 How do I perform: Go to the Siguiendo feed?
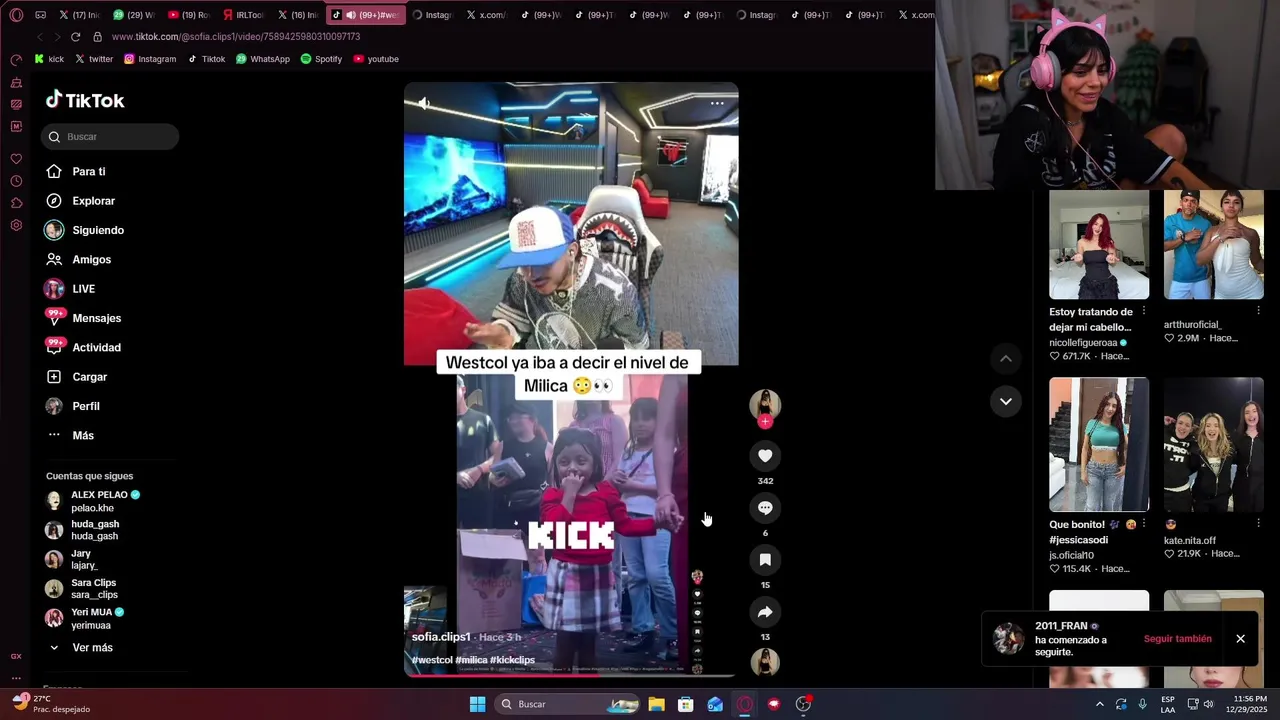(x=85, y=230)
